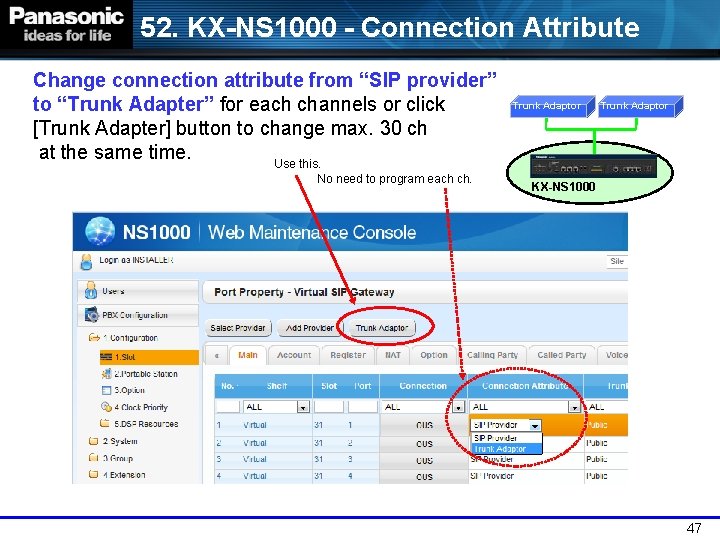This screenshot has height=540, width=720.
Task: Select 1.Slot in the tree
Action: 149,357
